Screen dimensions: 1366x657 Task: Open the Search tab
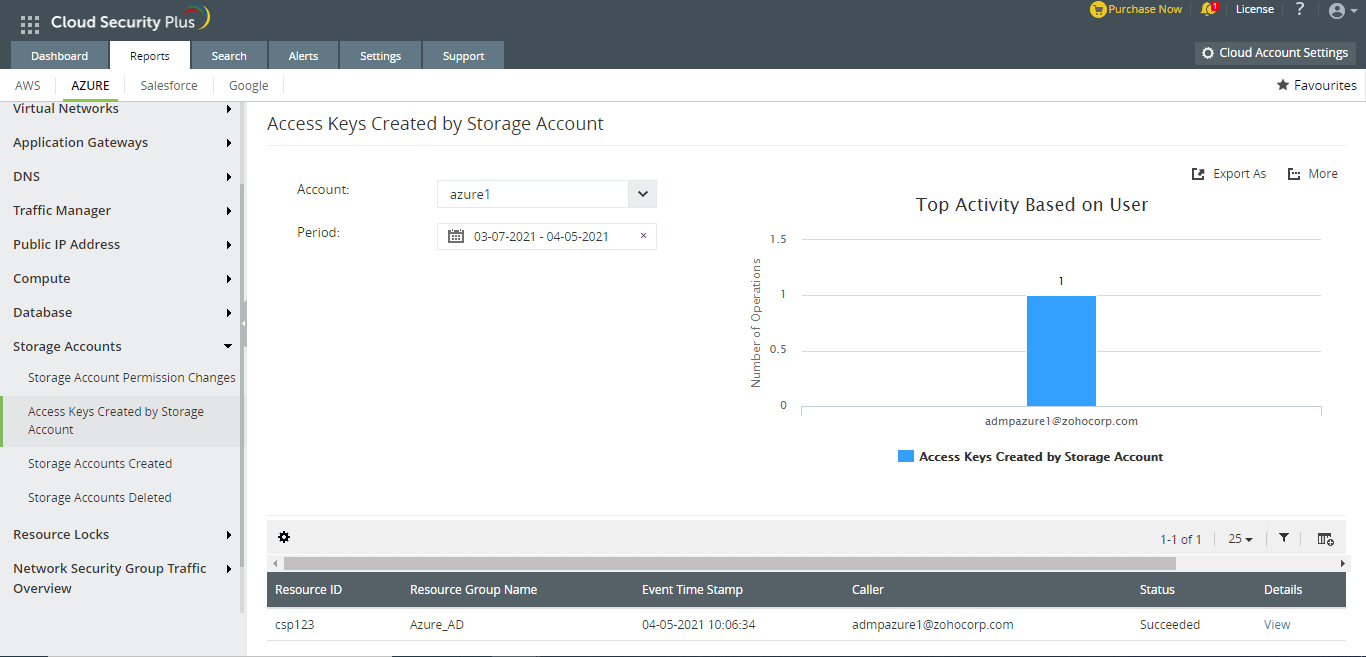point(229,56)
